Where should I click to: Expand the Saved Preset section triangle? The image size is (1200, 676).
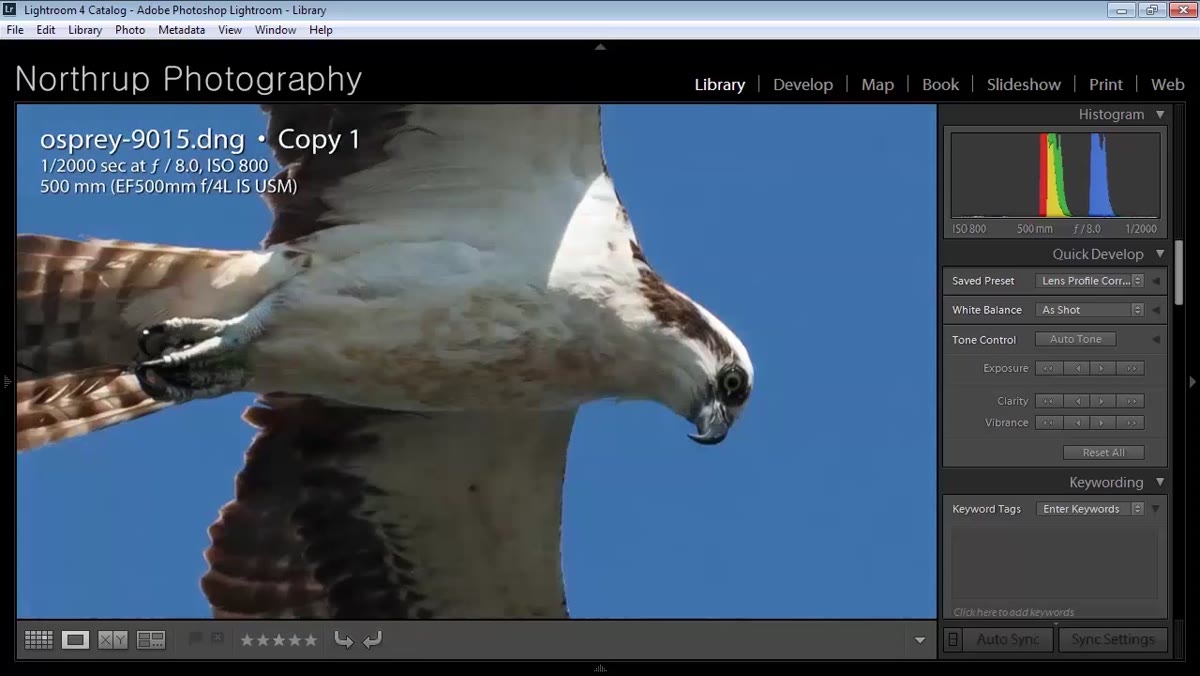click(x=1156, y=281)
